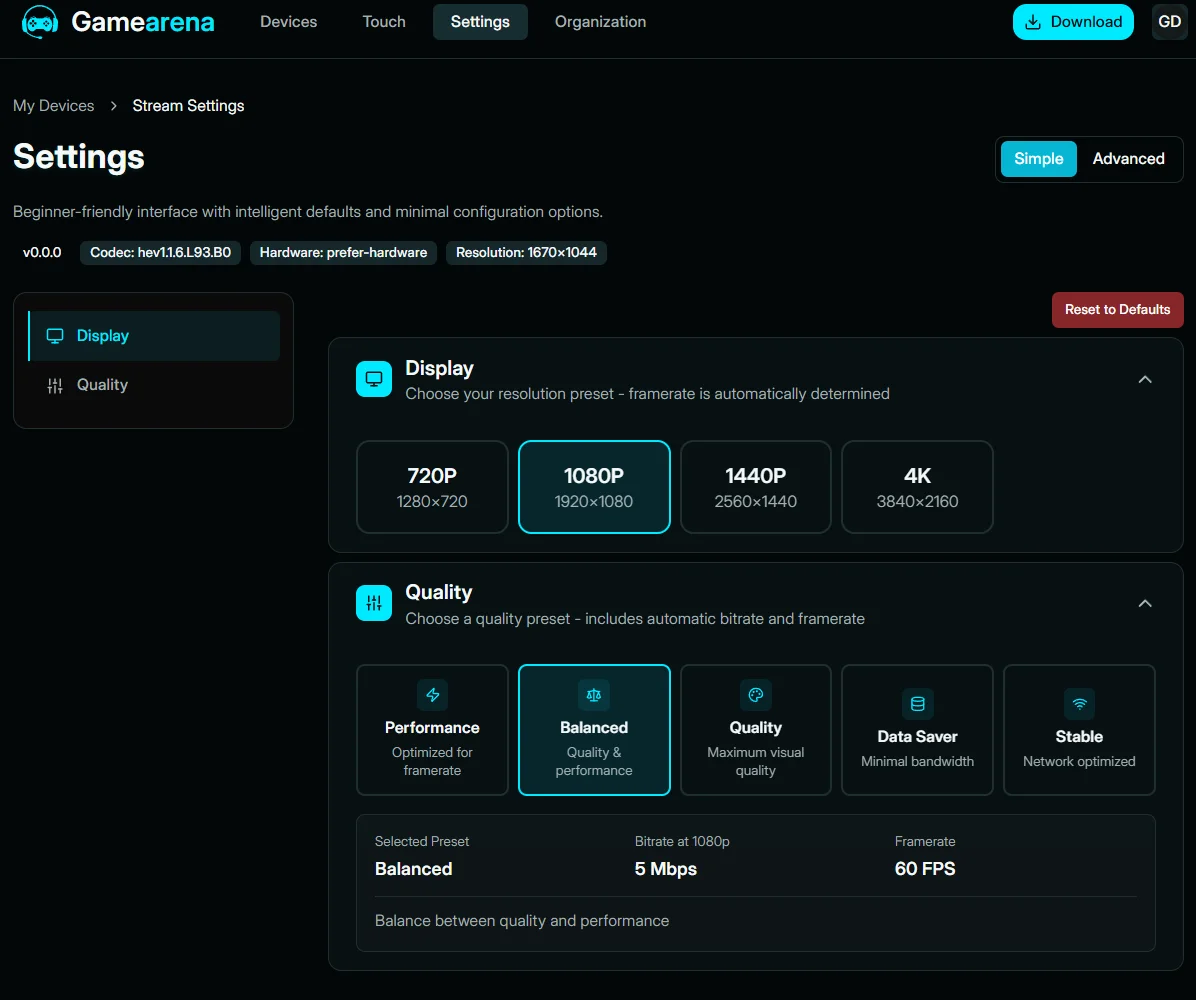
Task: Click the Resolution: 1670×1044 badge
Action: click(x=526, y=252)
